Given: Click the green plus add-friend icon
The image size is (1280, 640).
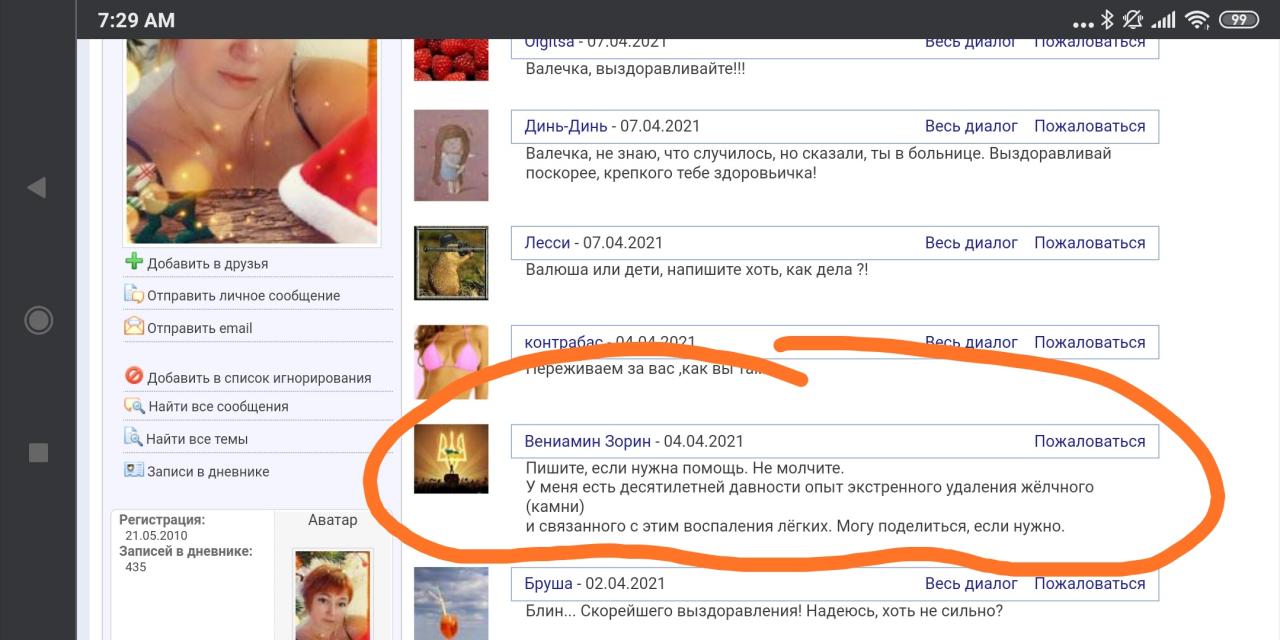Looking at the screenshot, I should click(134, 262).
